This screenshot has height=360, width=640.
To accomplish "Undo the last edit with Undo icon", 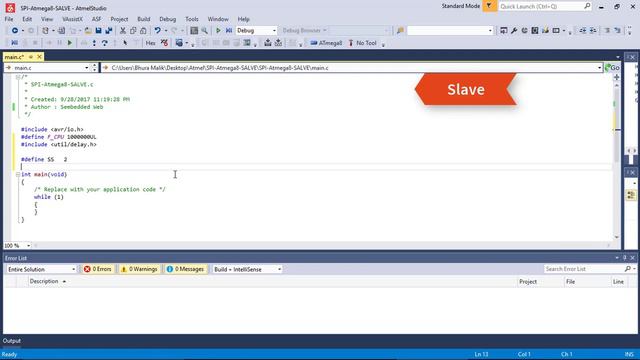I will coord(157,31).
